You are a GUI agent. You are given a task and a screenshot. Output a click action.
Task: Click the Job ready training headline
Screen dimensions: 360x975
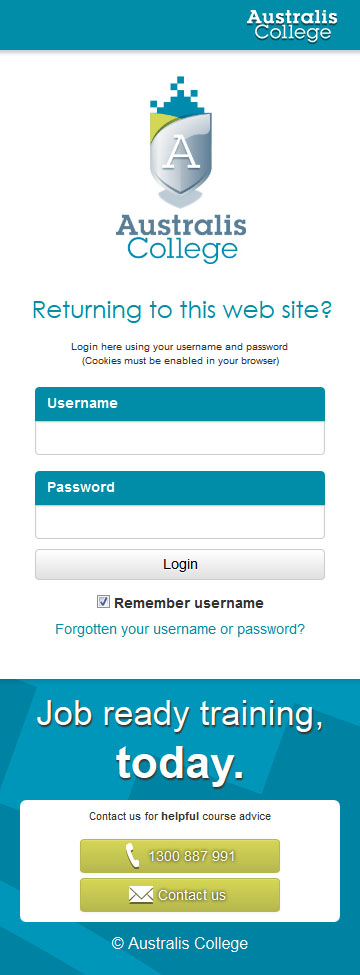180,739
